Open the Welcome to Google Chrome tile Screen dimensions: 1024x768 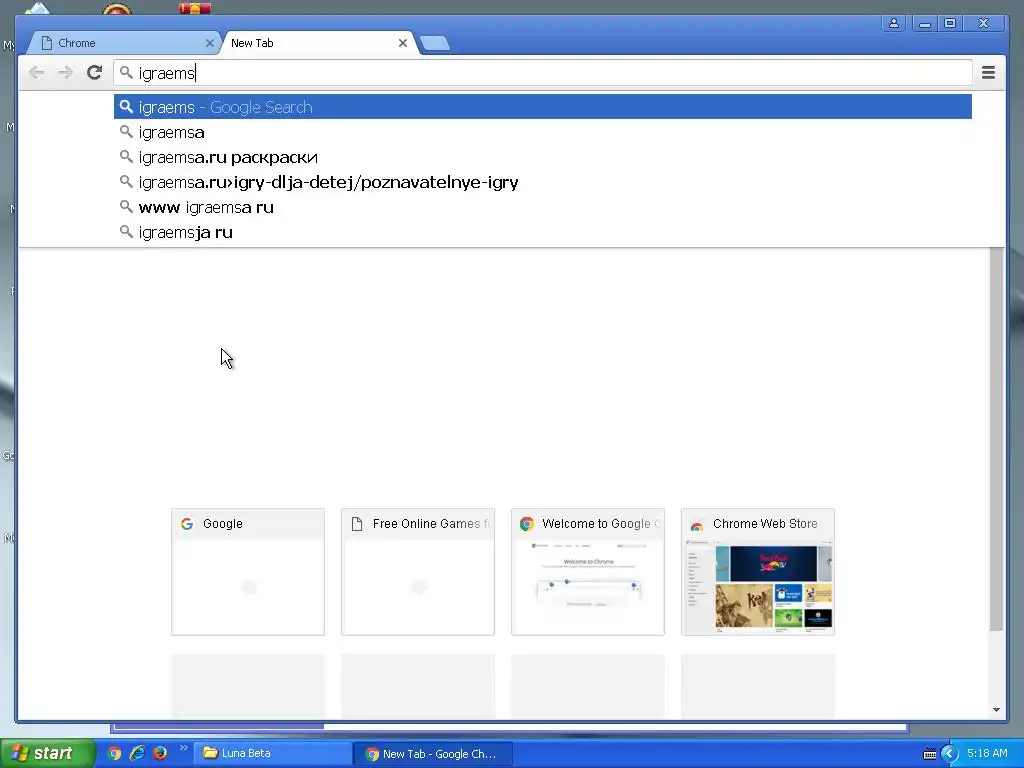click(x=588, y=571)
